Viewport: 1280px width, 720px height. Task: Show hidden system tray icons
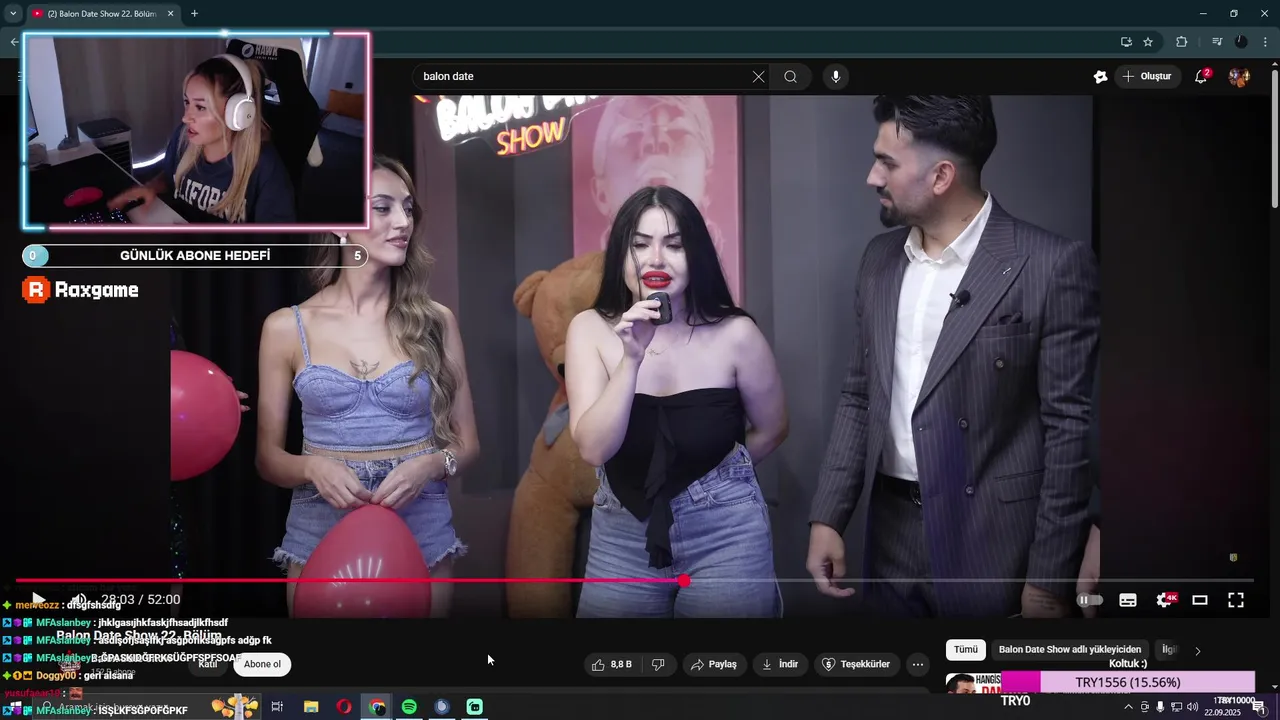pos(1129,707)
